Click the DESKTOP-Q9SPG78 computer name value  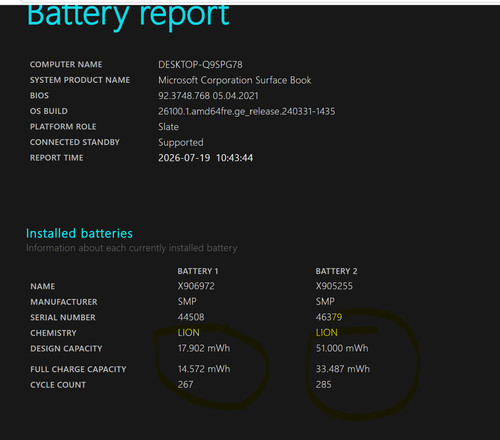click(200, 65)
